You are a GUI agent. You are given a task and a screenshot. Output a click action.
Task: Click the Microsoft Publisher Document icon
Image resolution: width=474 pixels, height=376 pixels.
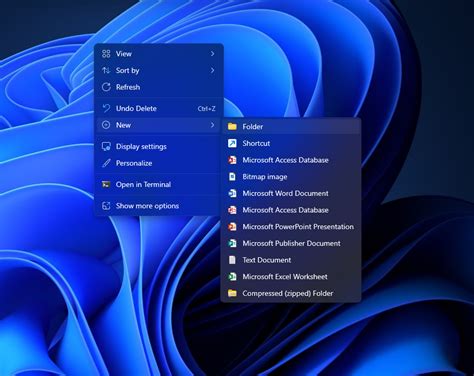[232, 243]
